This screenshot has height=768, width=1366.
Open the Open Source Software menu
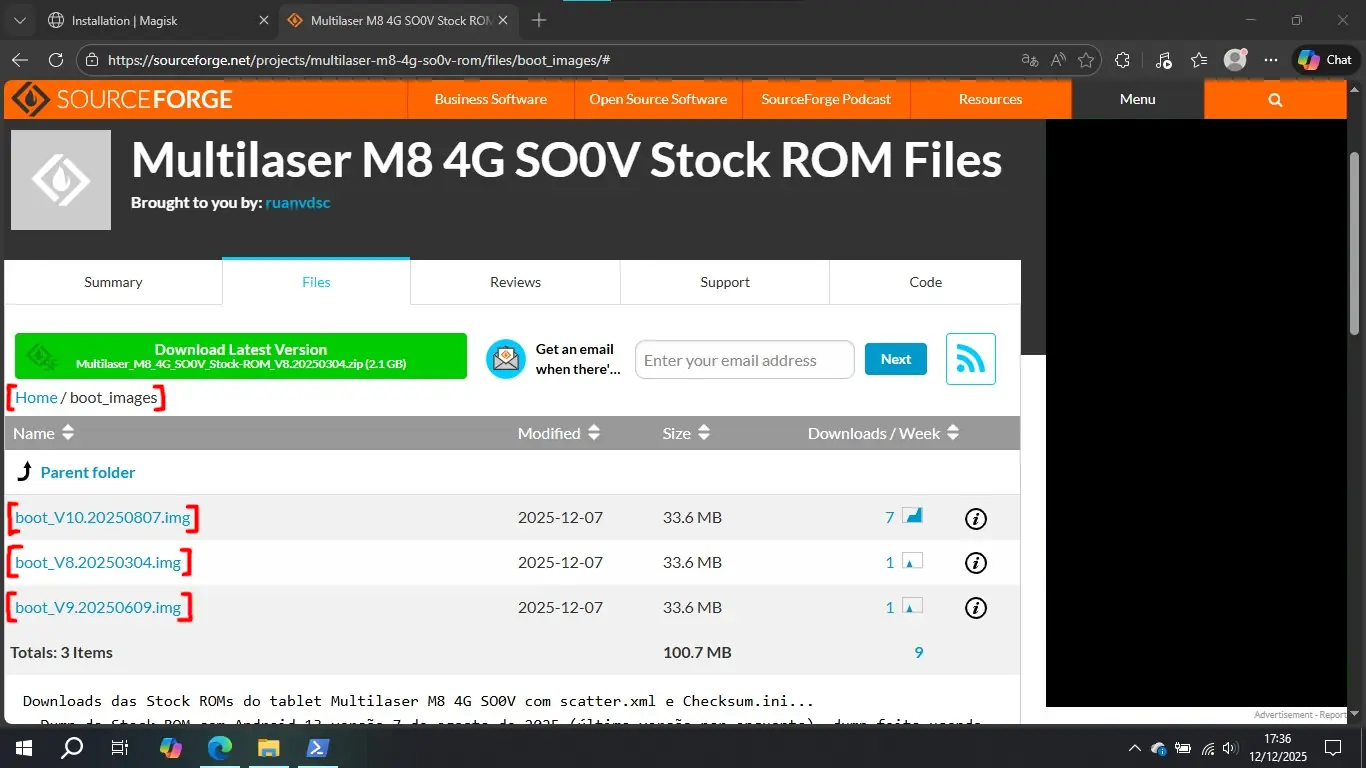pyautogui.click(x=658, y=99)
